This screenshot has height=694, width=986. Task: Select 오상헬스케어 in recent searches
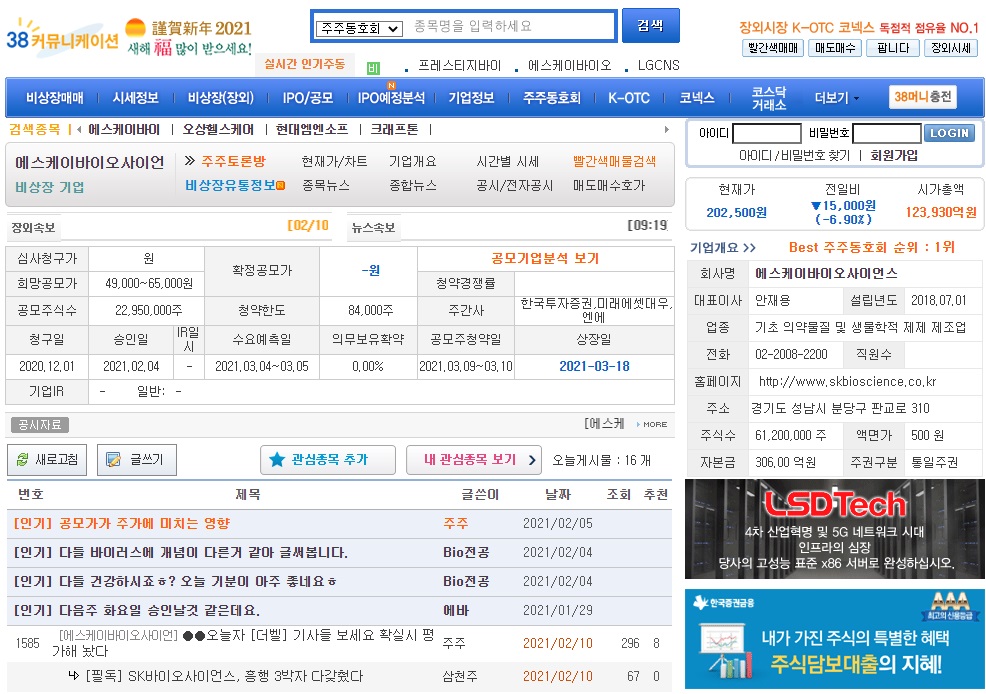[218, 129]
